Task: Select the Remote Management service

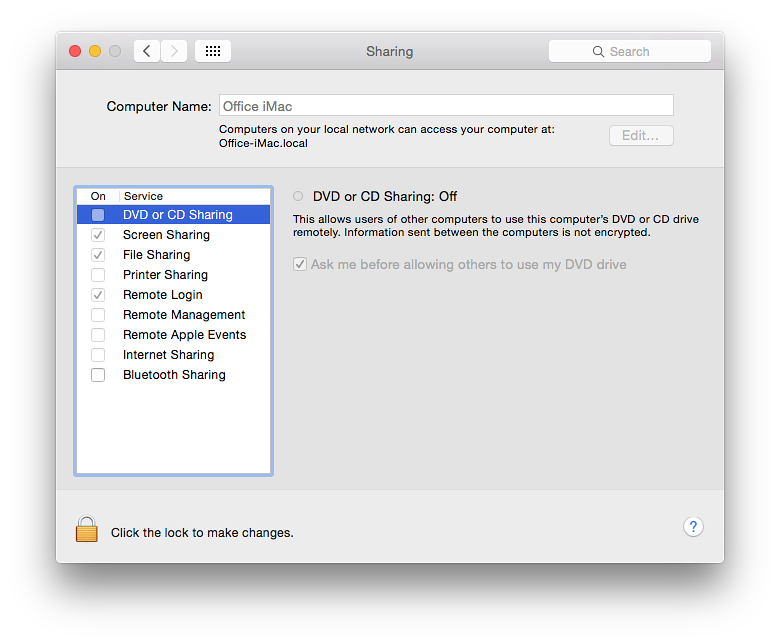Action: coord(173,315)
